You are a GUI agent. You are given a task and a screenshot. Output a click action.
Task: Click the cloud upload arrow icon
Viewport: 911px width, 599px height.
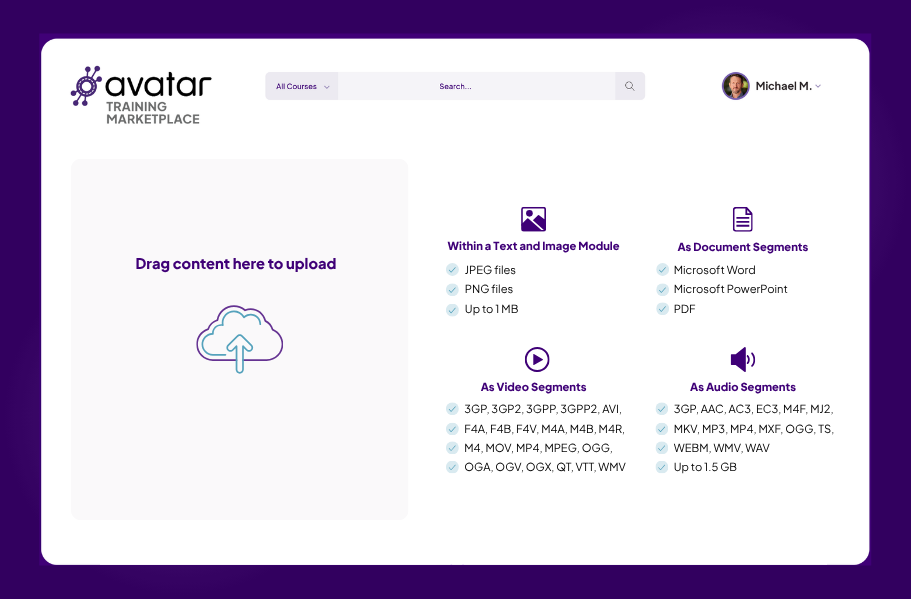(x=239, y=341)
